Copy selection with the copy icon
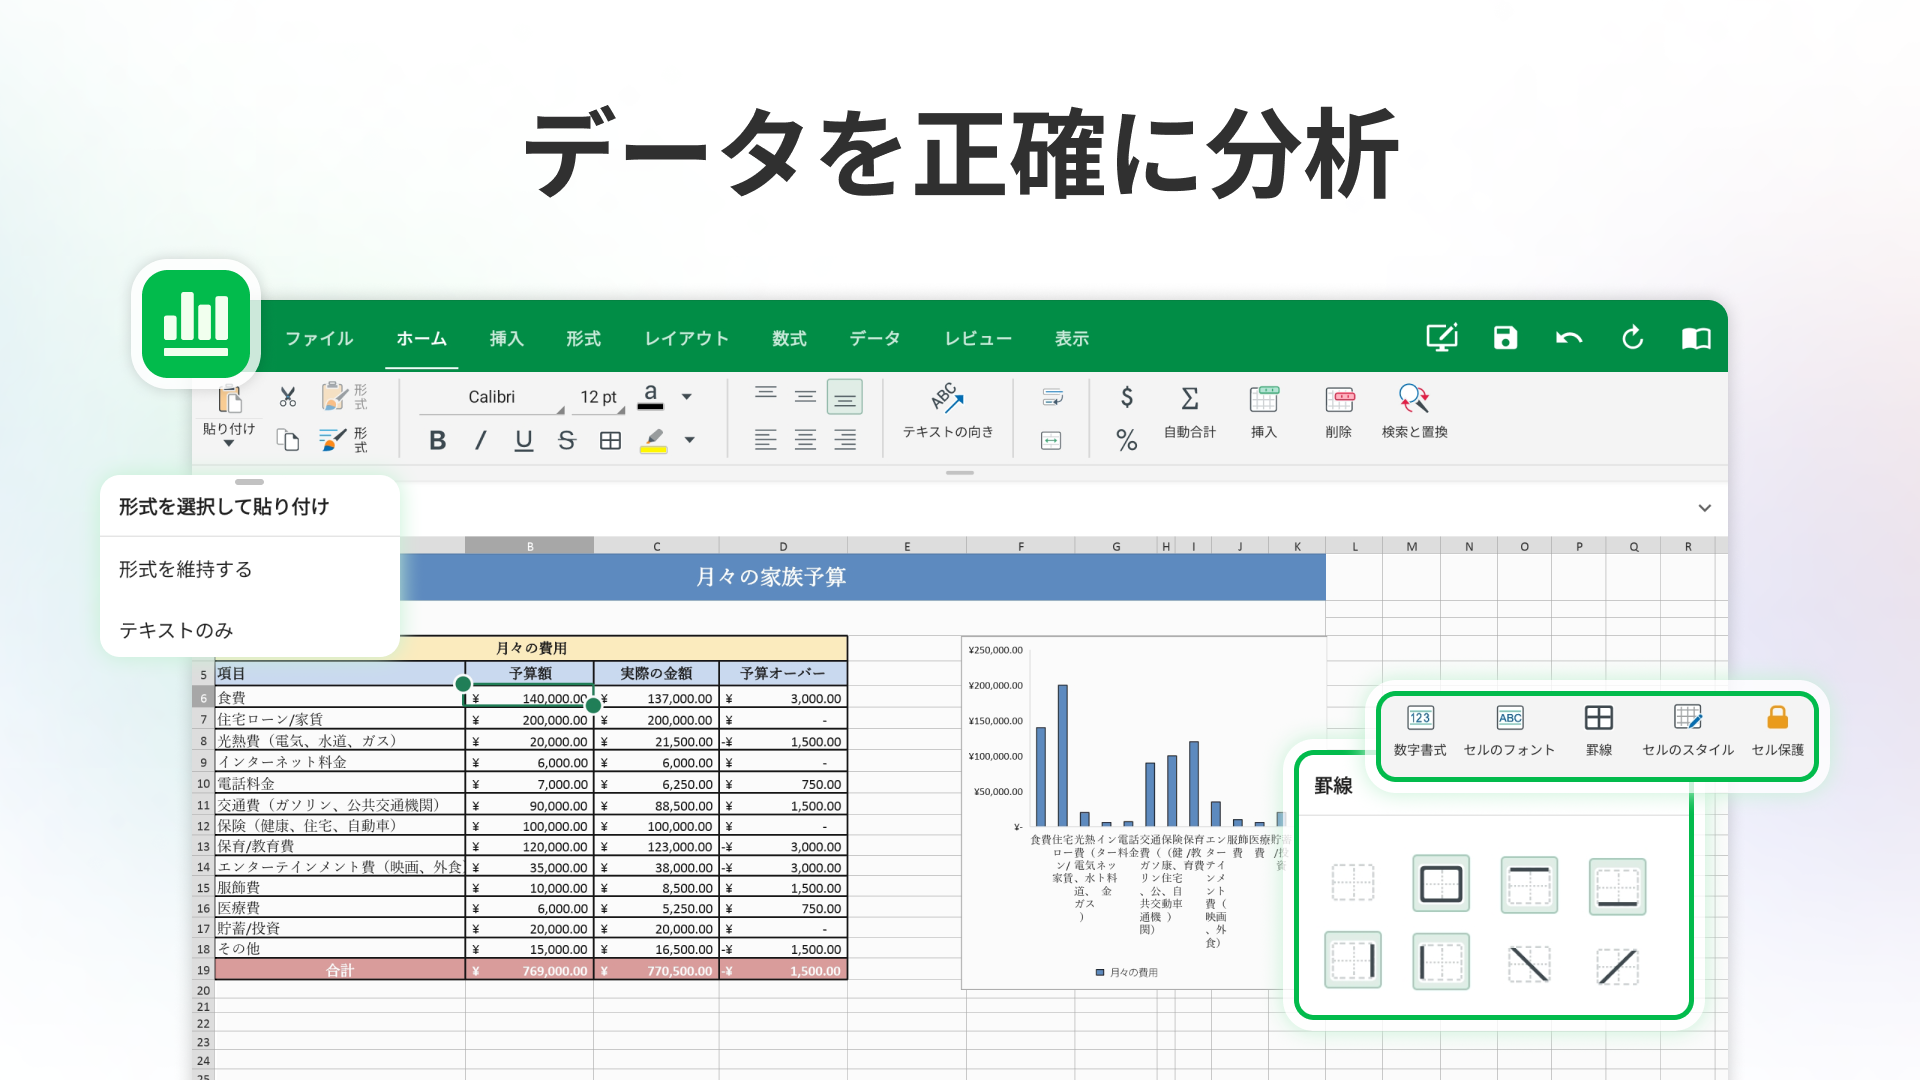The image size is (1920, 1080). pos(288,440)
